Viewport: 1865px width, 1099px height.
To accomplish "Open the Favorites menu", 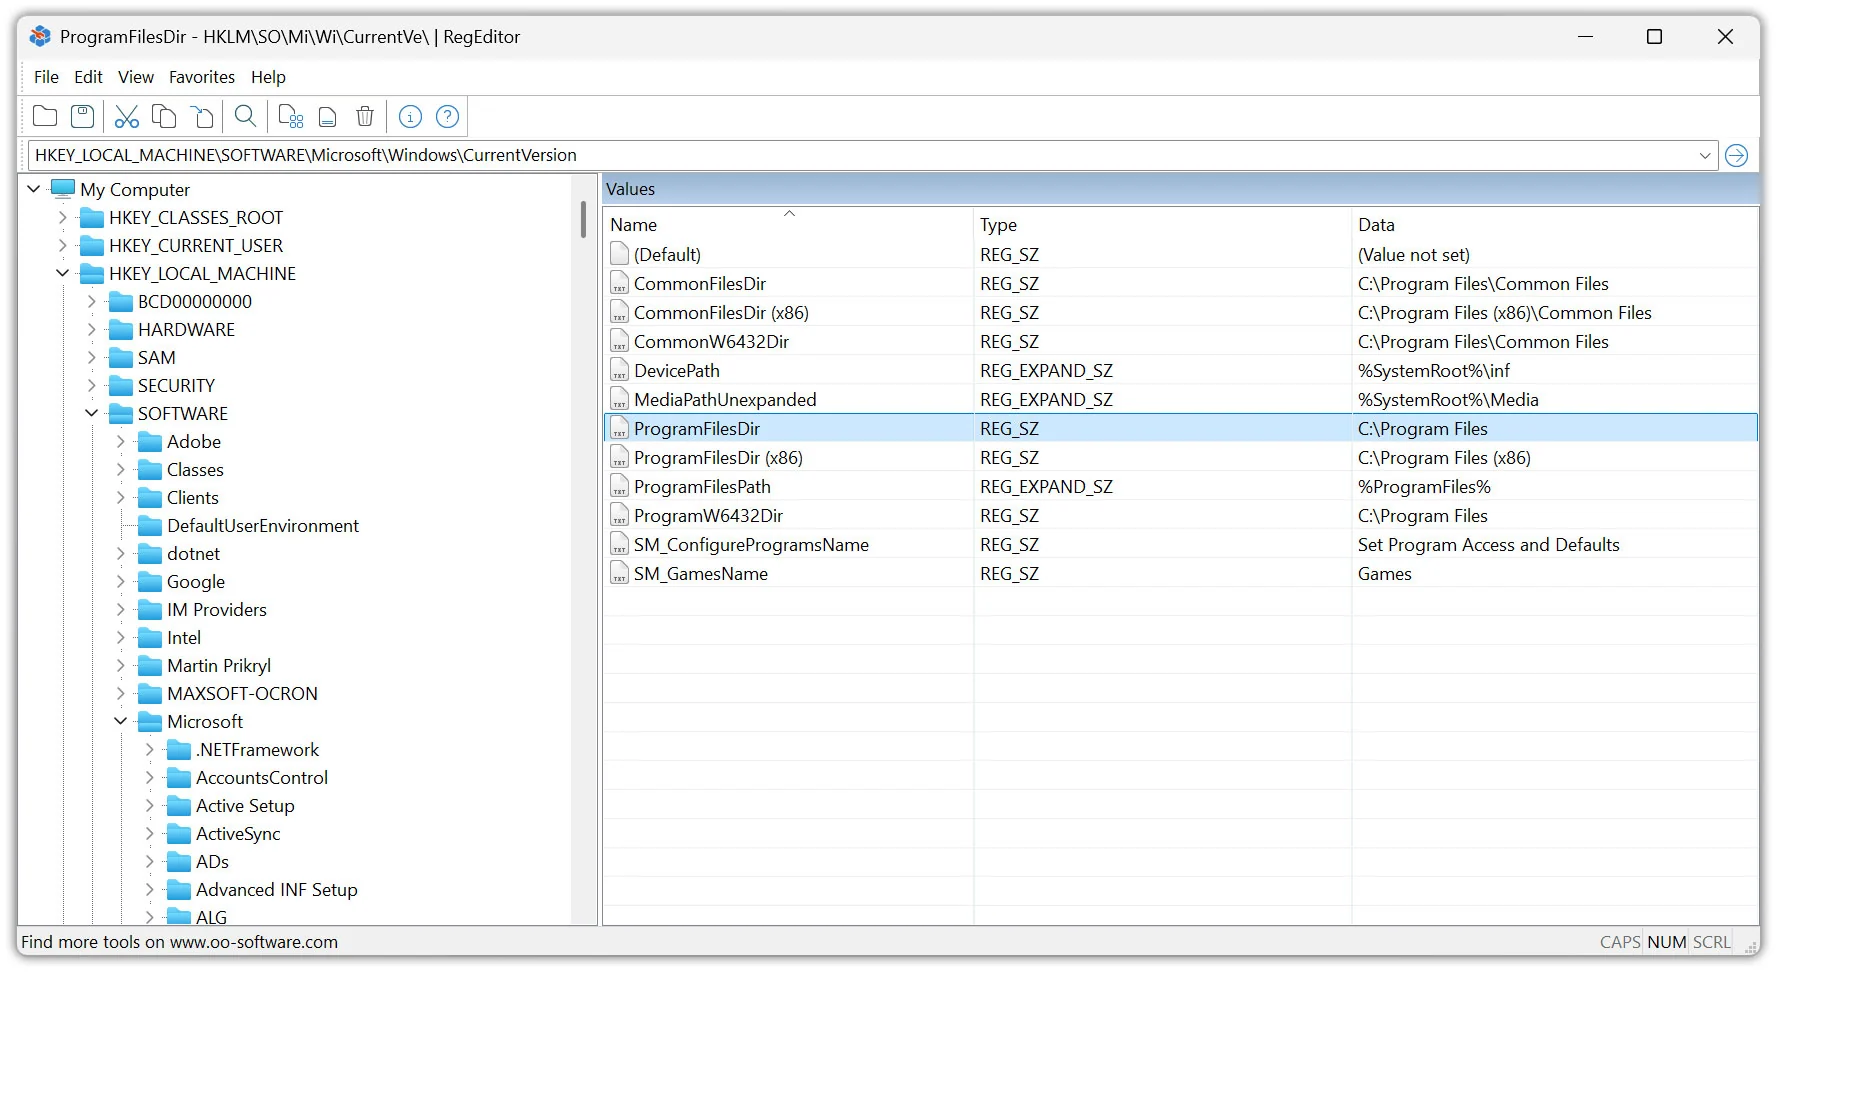I will (x=202, y=77).
